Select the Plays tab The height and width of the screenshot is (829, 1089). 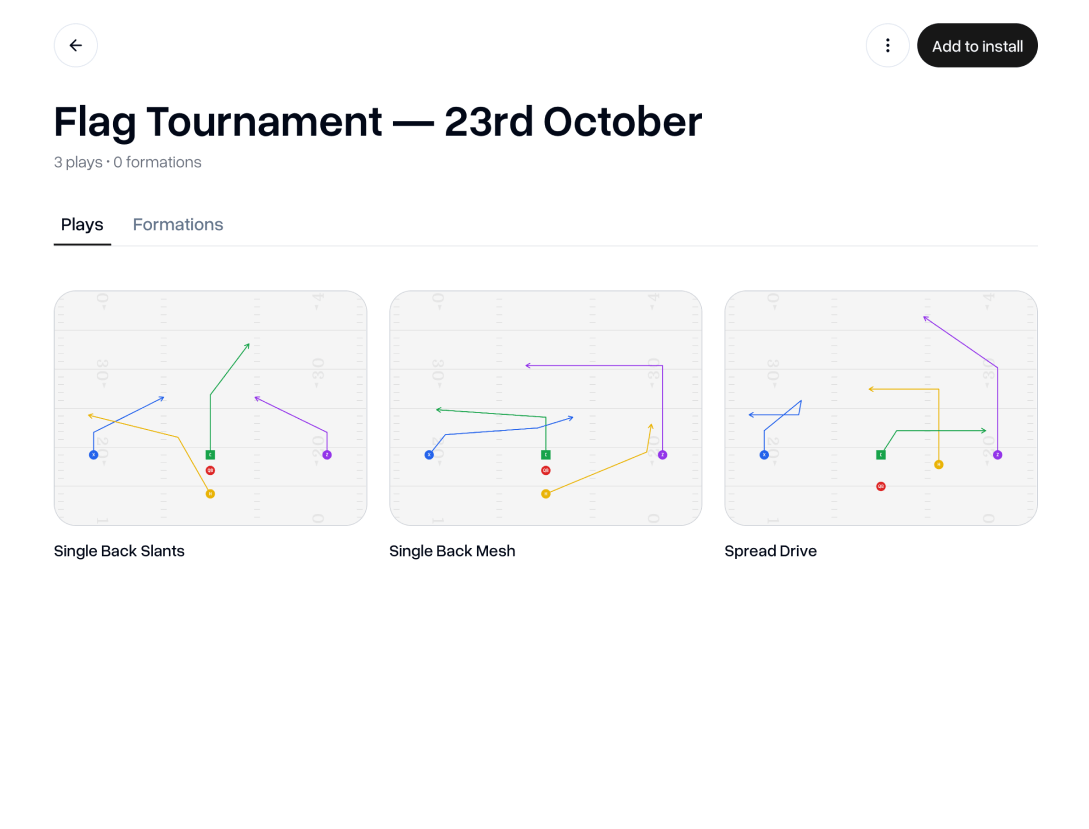(82, 225)
